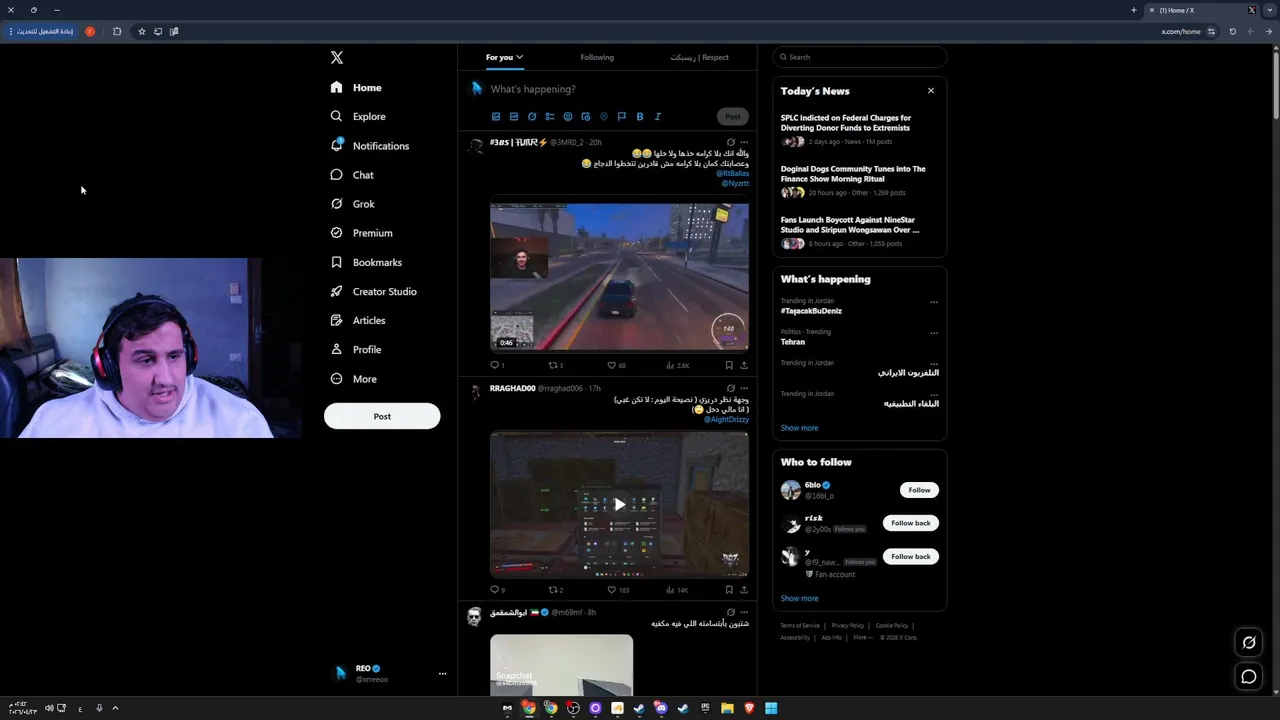The width and height of the screenshot is (1280, 720).
Task: Open more options on RRAGHAD00 post
Action: point(744,388)
